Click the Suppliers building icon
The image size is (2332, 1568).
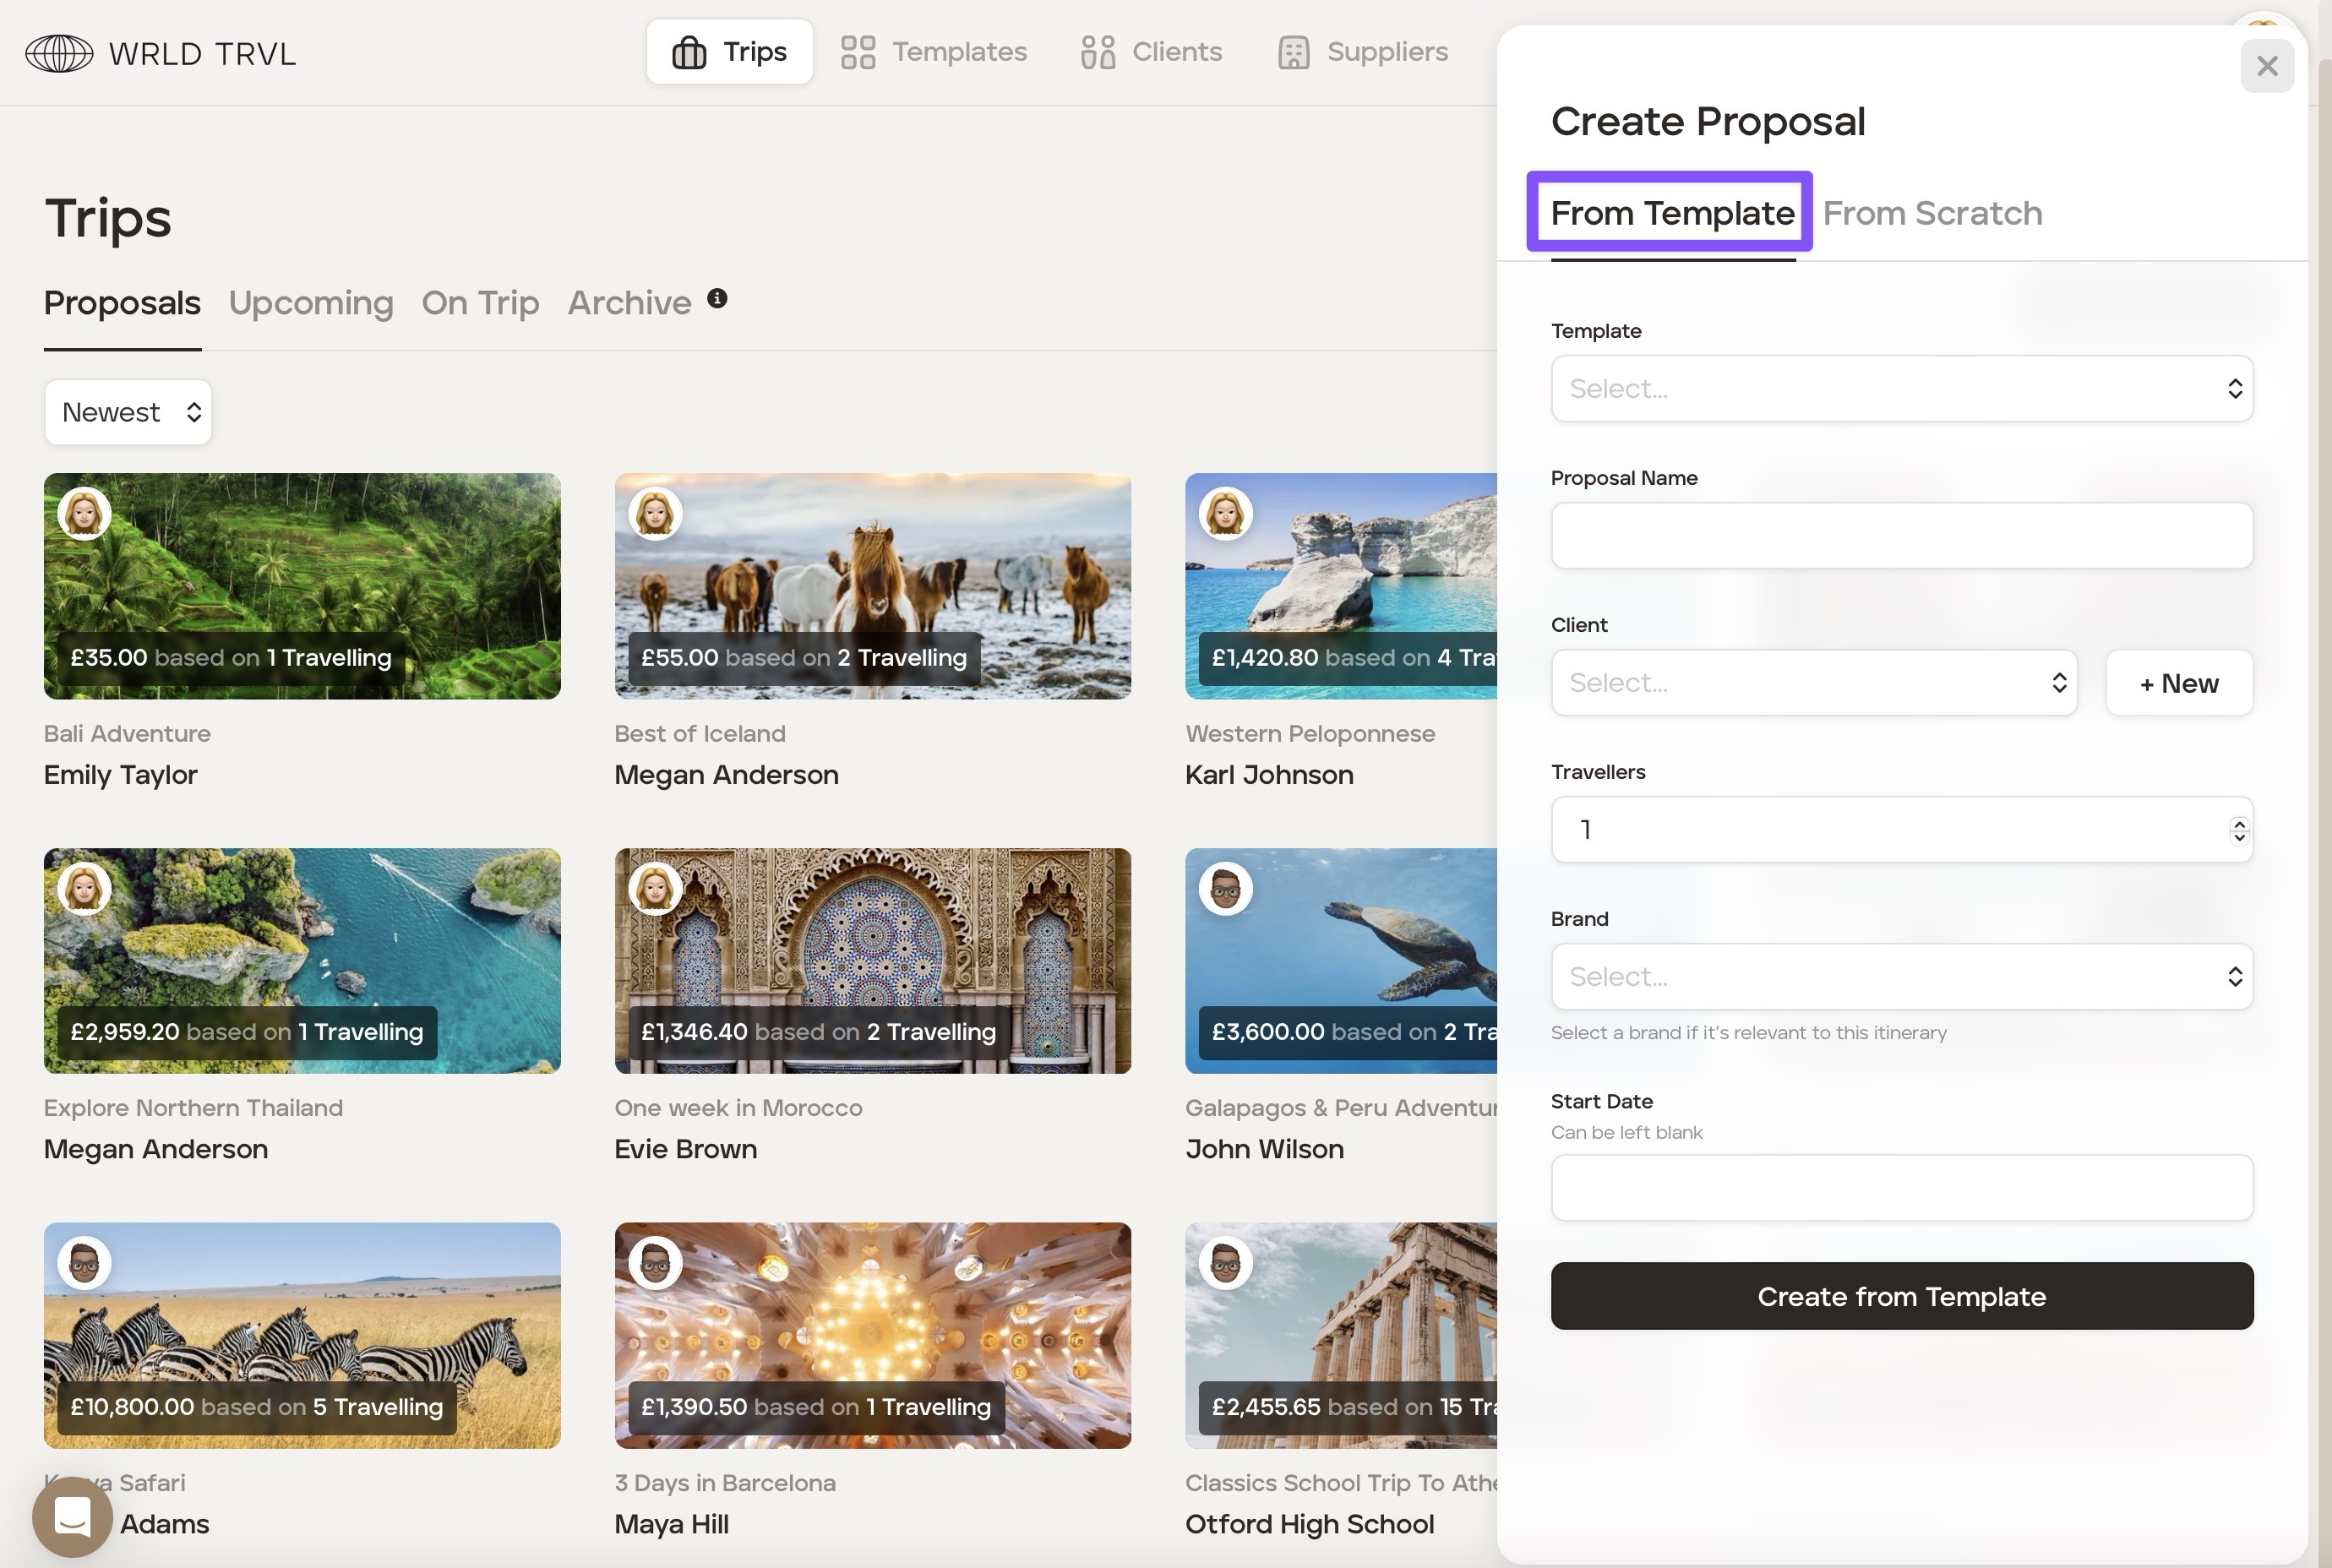coord(1293,52)
